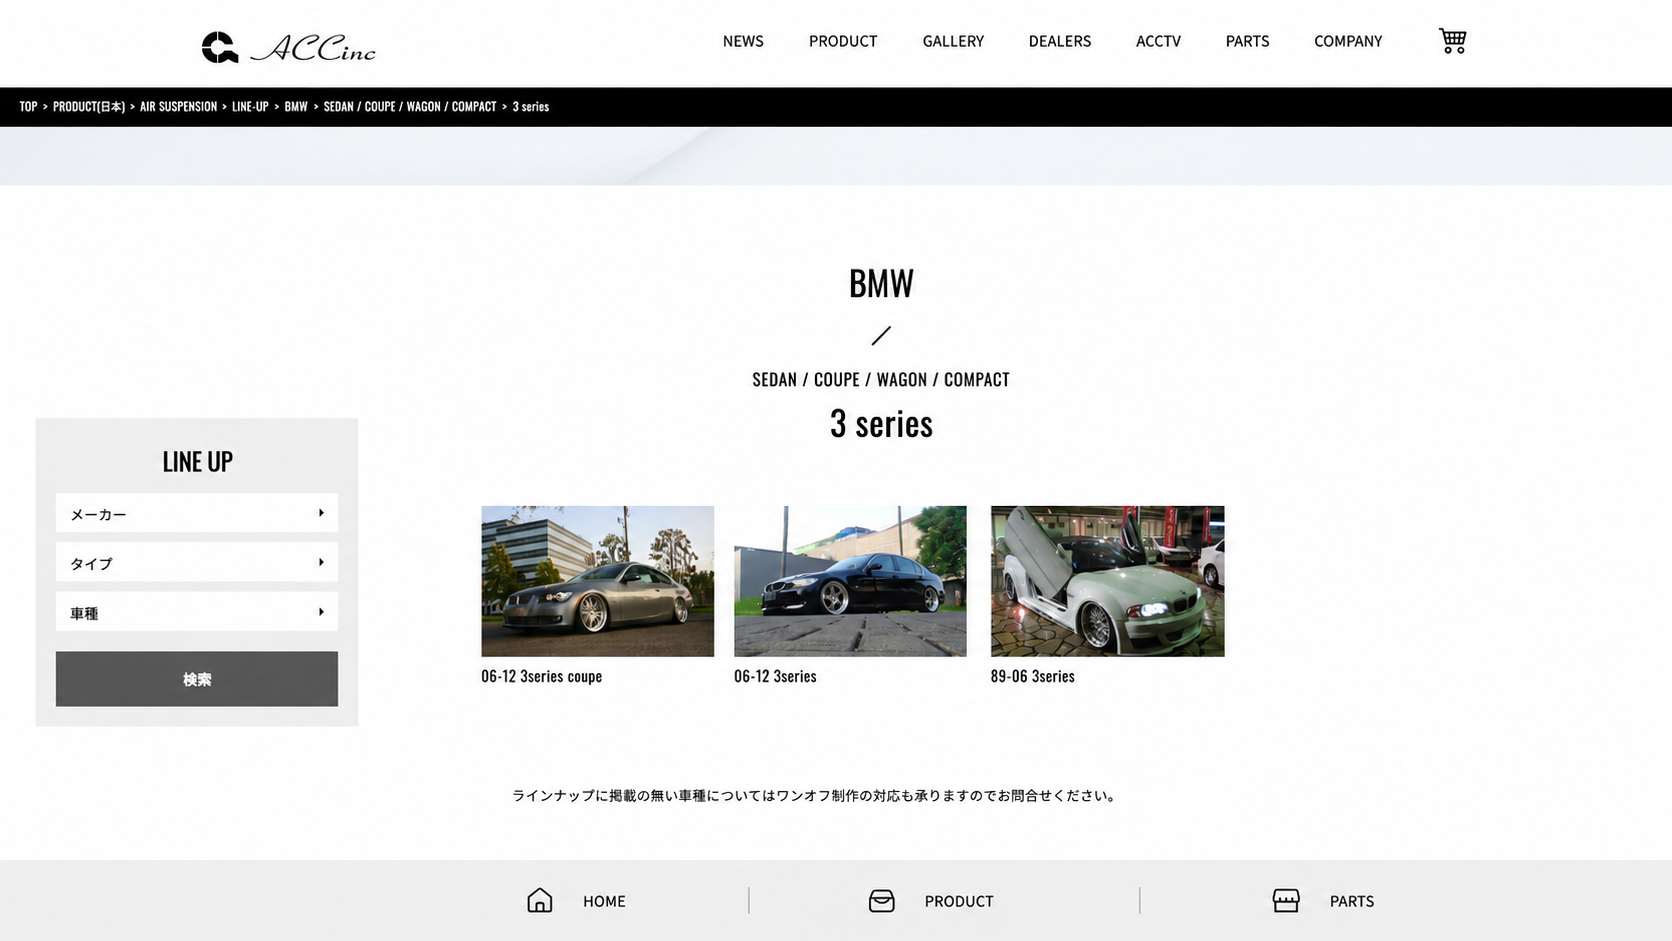Click the HOME footer link text
Image resolution: width=1672 pixels, height=941 pixels.
click(x=604, y=901)
